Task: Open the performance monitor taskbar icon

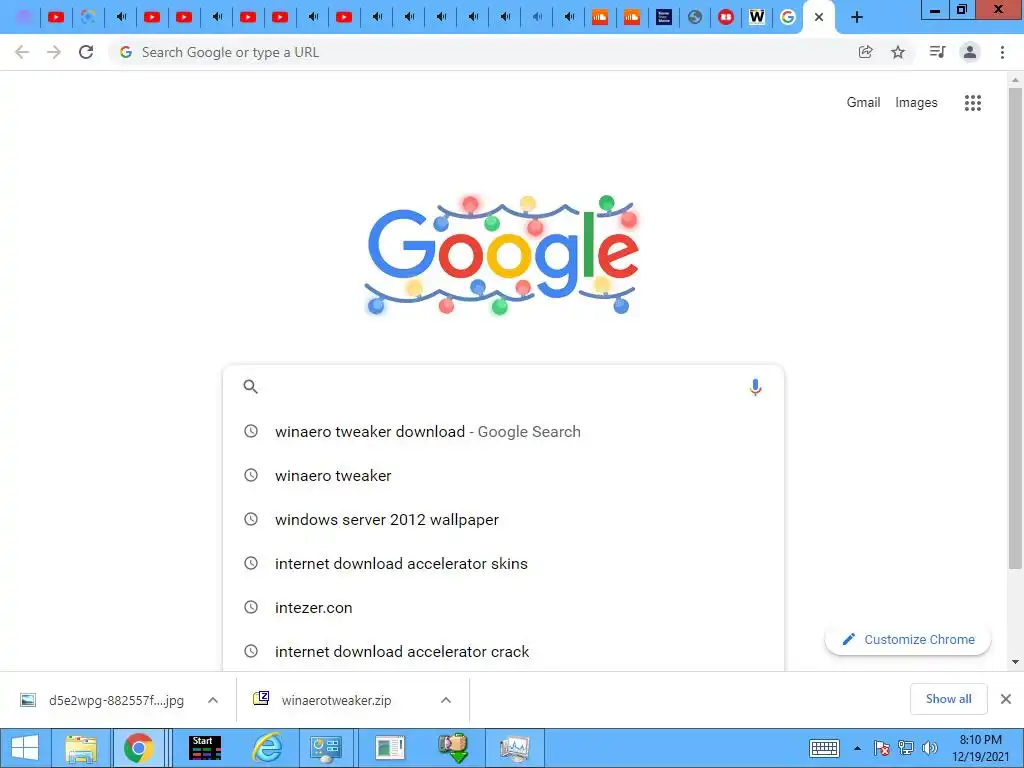Action: click(514, 748)
